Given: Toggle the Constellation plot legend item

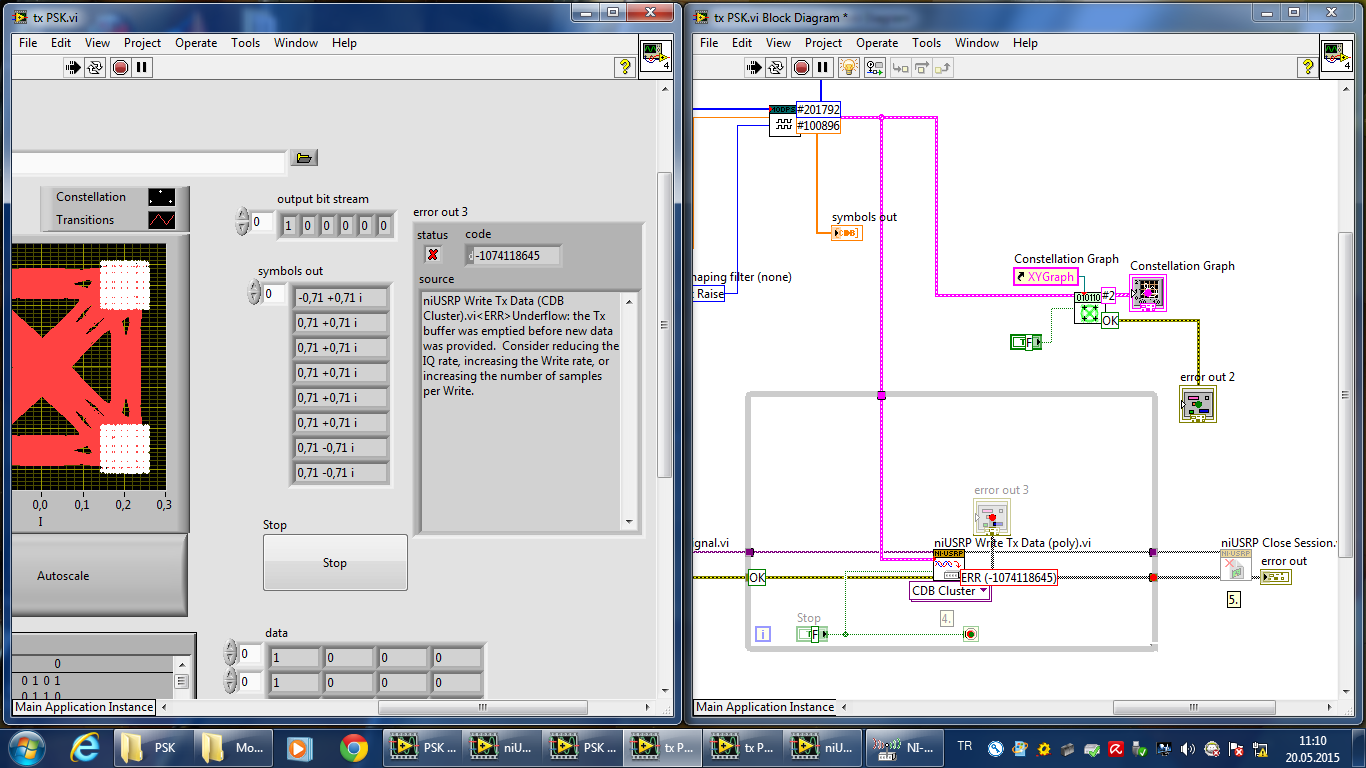Looking at the screenshot, I should point(115,197).
